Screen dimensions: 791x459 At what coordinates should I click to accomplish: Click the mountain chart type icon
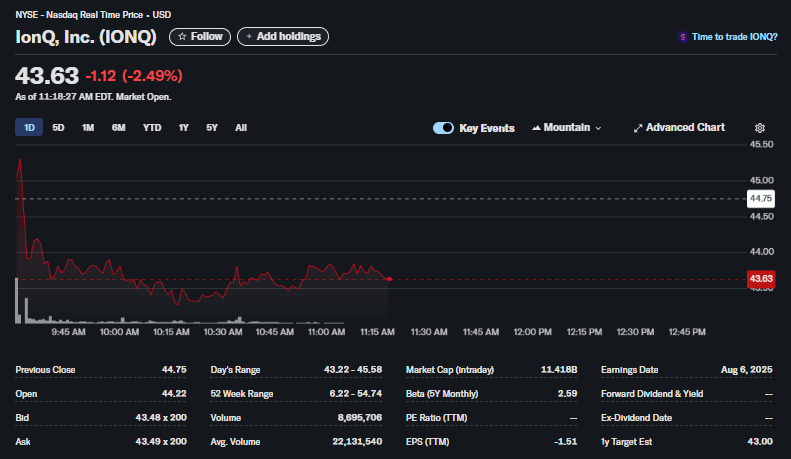pyautogui.click(x=536, y=128)
